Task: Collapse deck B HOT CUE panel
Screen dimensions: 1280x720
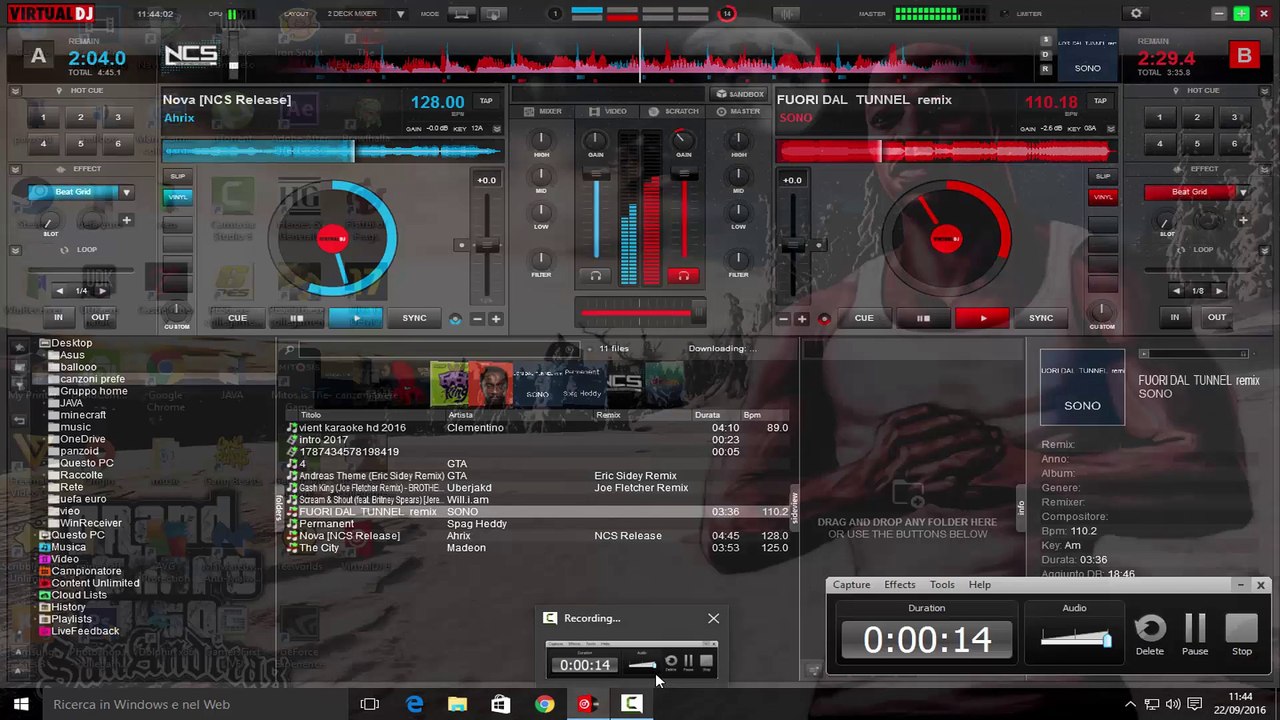Action: (x=1265, y=91)
